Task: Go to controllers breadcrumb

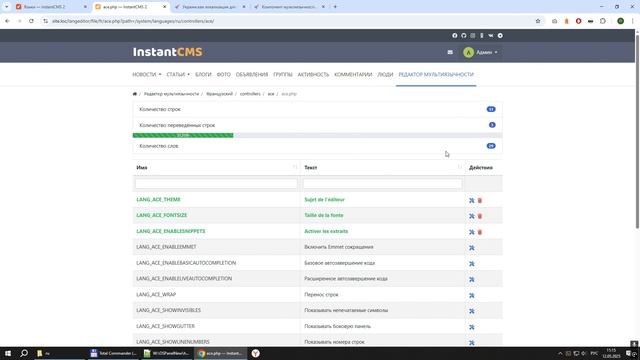Action: (x=250, y=94)
